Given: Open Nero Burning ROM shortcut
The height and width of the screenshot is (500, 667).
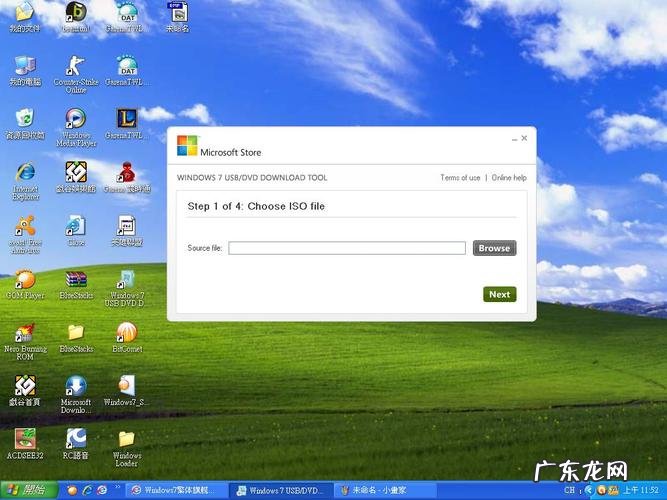Looking at the screenshot, I should click(25, 333).
